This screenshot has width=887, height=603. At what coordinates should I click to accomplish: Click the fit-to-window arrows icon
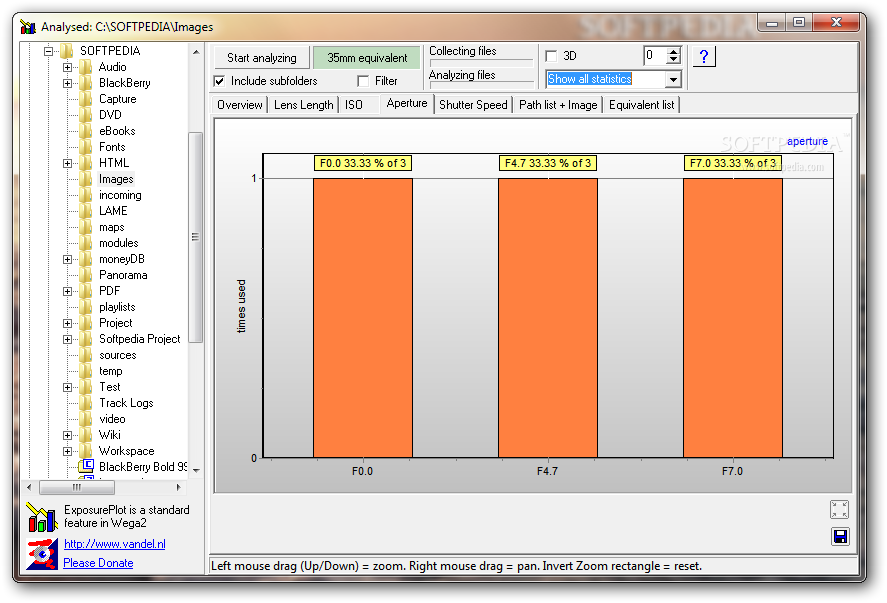point(839,509)
